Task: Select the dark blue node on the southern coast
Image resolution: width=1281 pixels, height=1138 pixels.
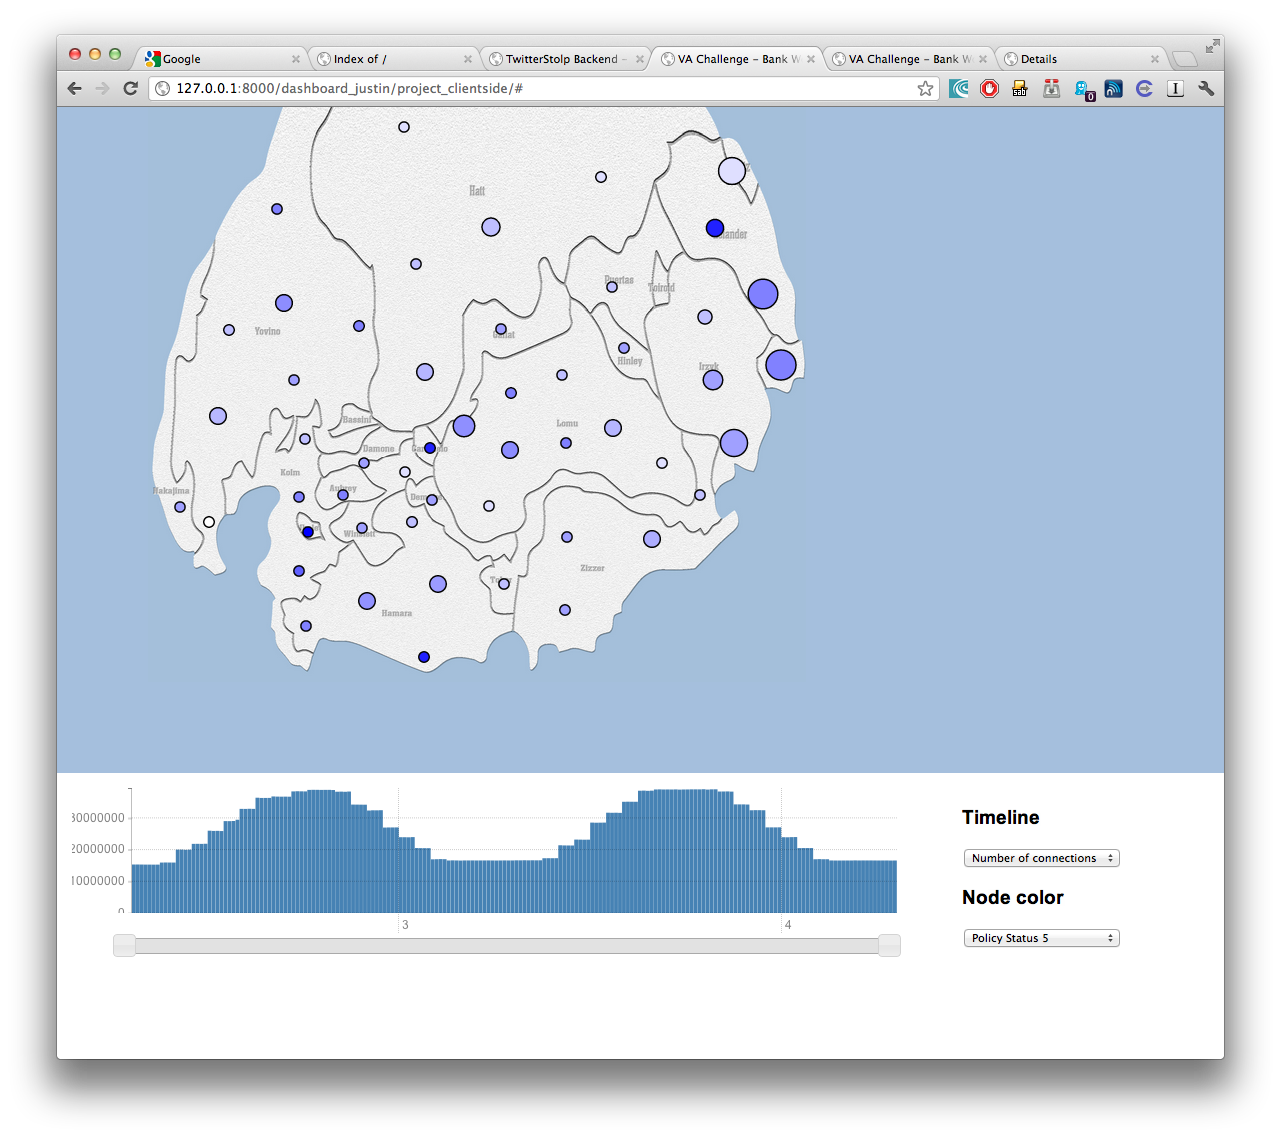Action: coord(424,657)
